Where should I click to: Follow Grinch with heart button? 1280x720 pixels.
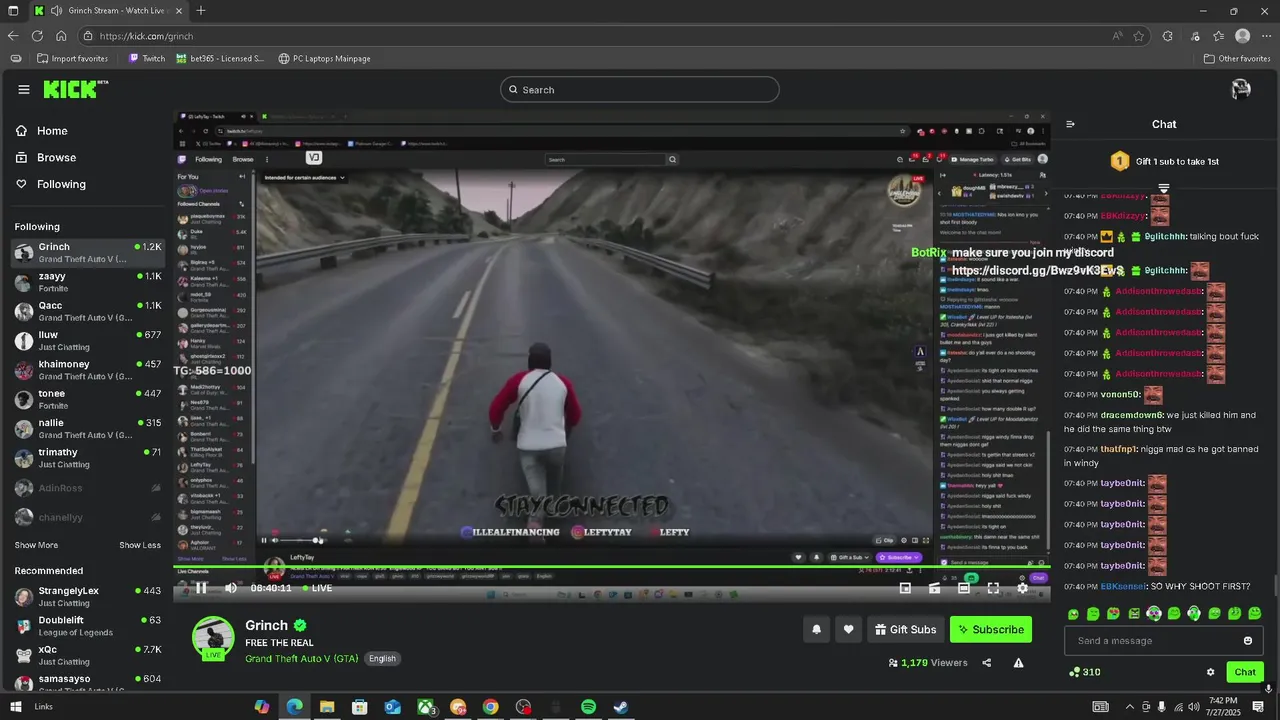(849, 629)
